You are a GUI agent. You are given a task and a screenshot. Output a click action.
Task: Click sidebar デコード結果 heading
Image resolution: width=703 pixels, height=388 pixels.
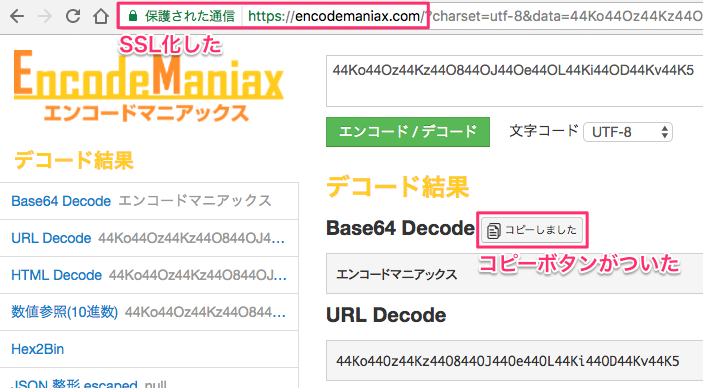point(74,160)
